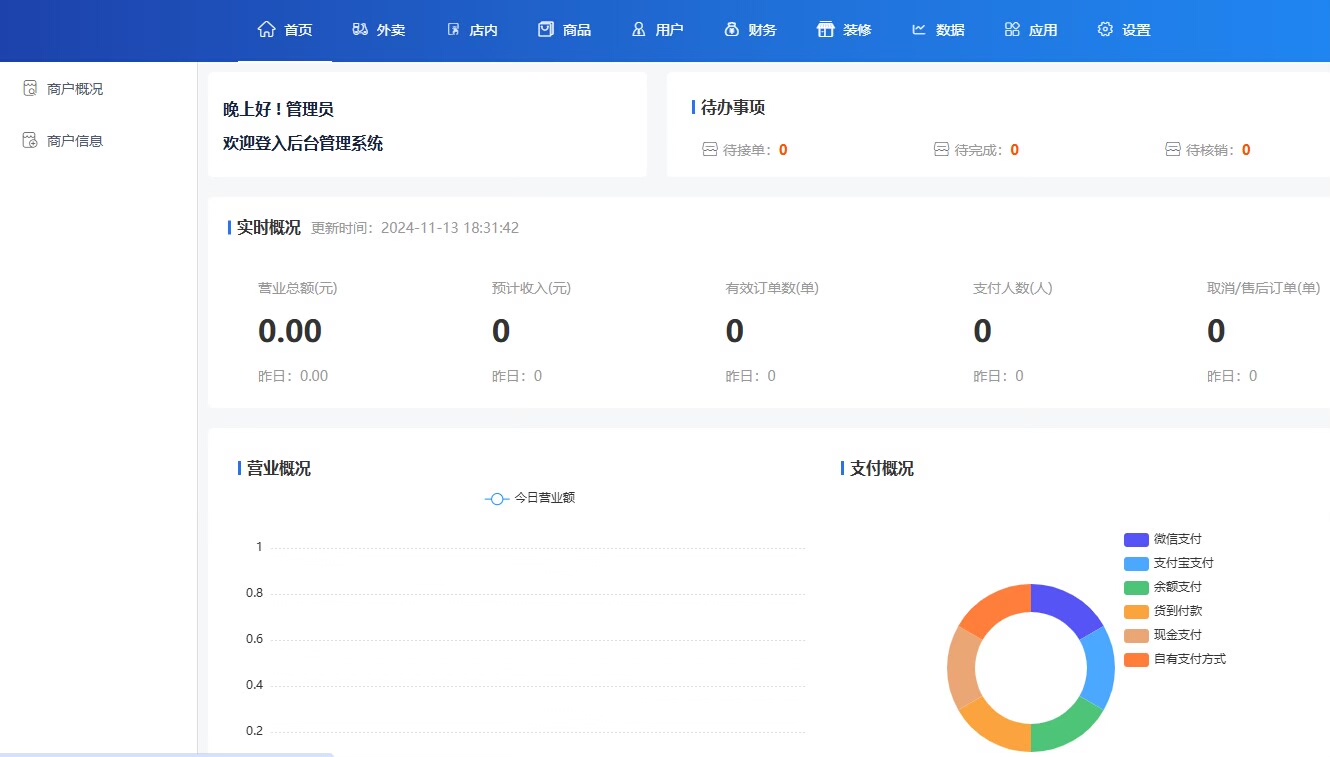Click the delivery scooter icon for 外卖

[x=360, y=30]
